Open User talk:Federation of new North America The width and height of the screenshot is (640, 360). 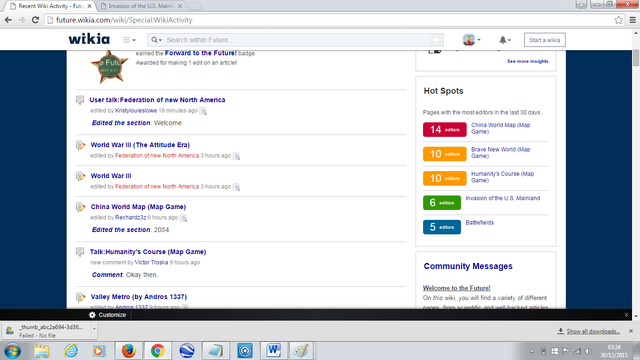pos(157,100)
